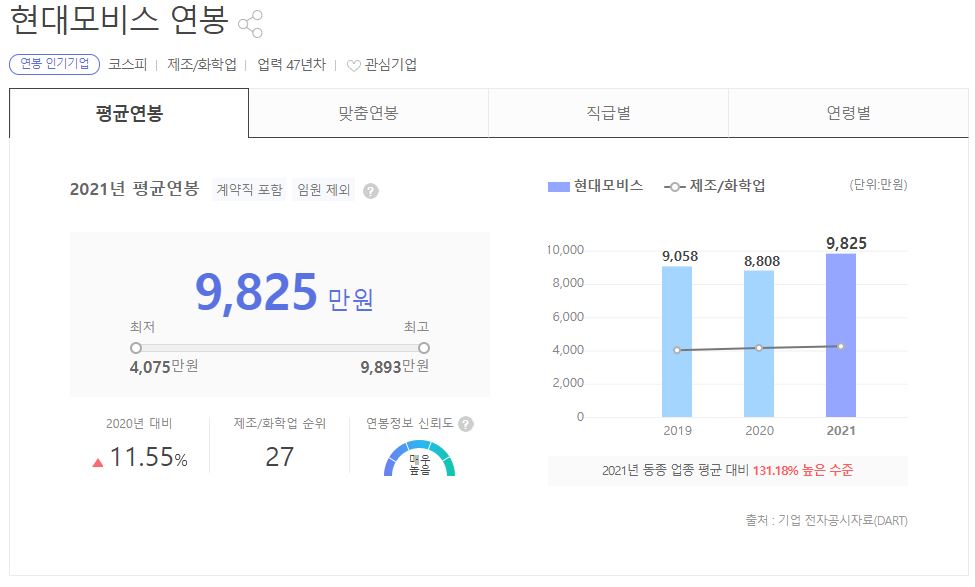Click the help icon next to 임원 제외 badge
This screenshot has width=975, height=587.
(x=370, y=188)
